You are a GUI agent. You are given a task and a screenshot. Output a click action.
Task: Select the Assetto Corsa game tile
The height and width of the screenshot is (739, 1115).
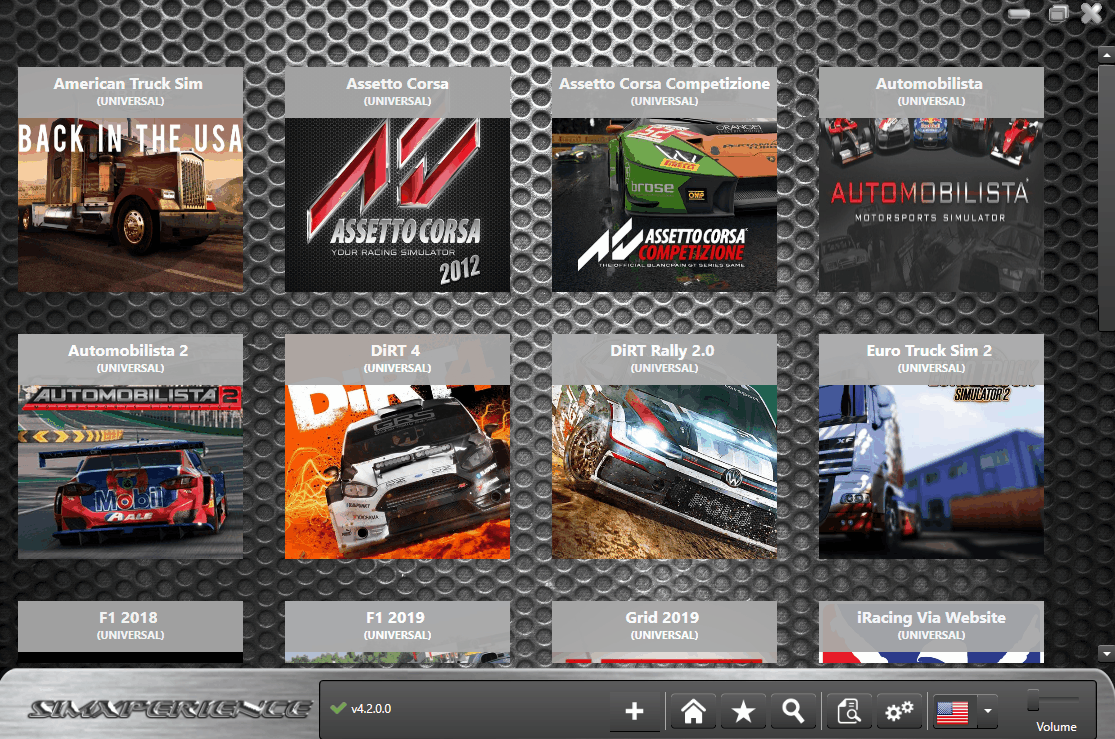point(397,180)
